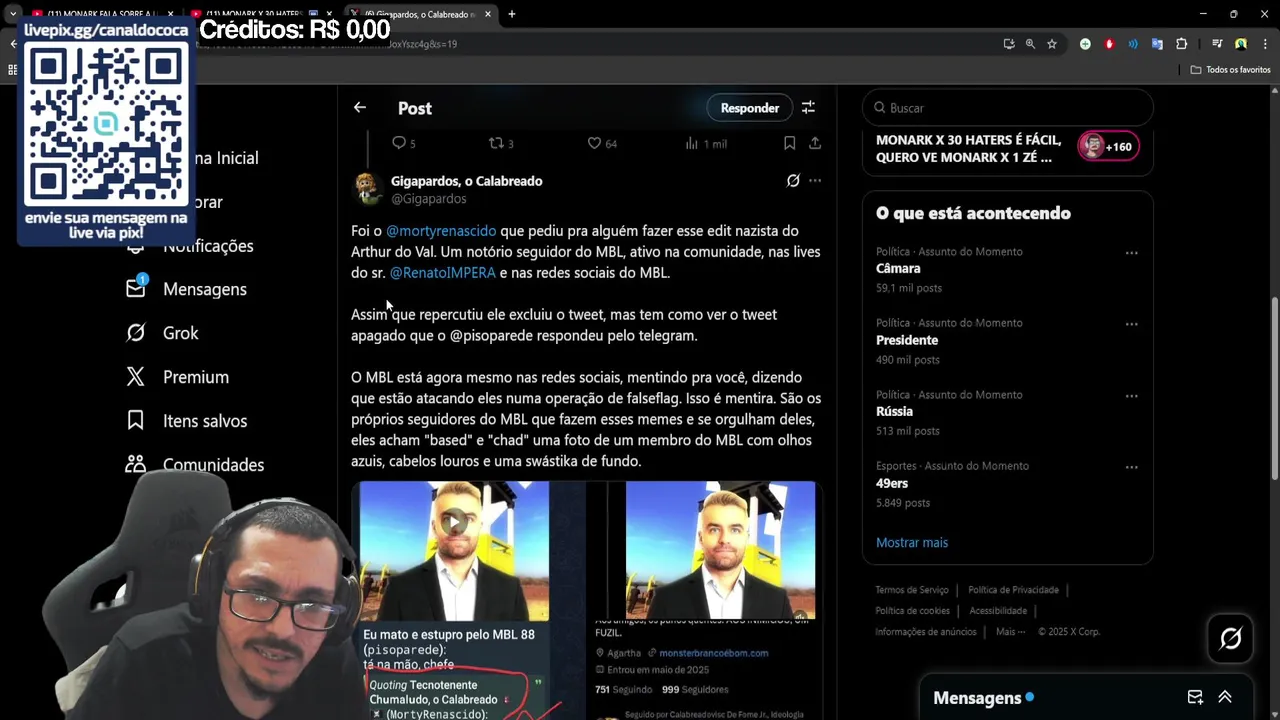This screenshot has height=720, width=1280.
Task: Open Notificações in the X sidebar
Action: [208, 246]
